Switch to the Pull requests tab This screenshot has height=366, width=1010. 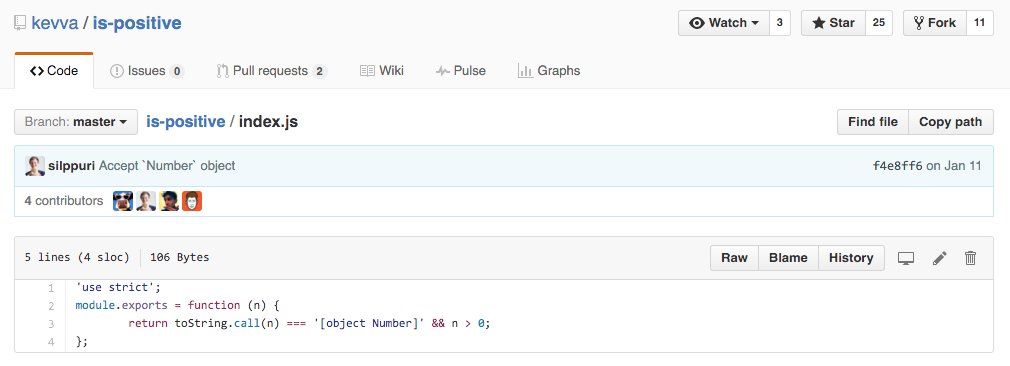click(272, 71)
